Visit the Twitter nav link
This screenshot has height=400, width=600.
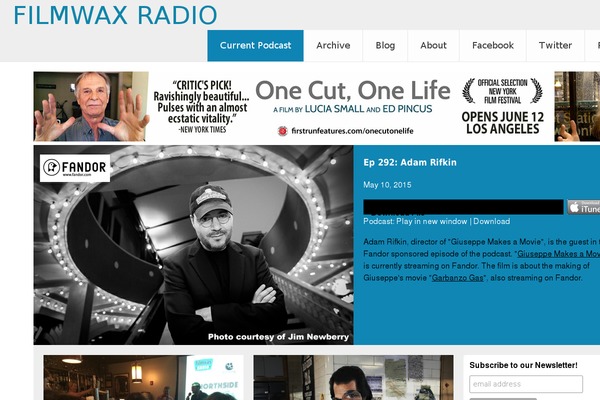point(555,46)
